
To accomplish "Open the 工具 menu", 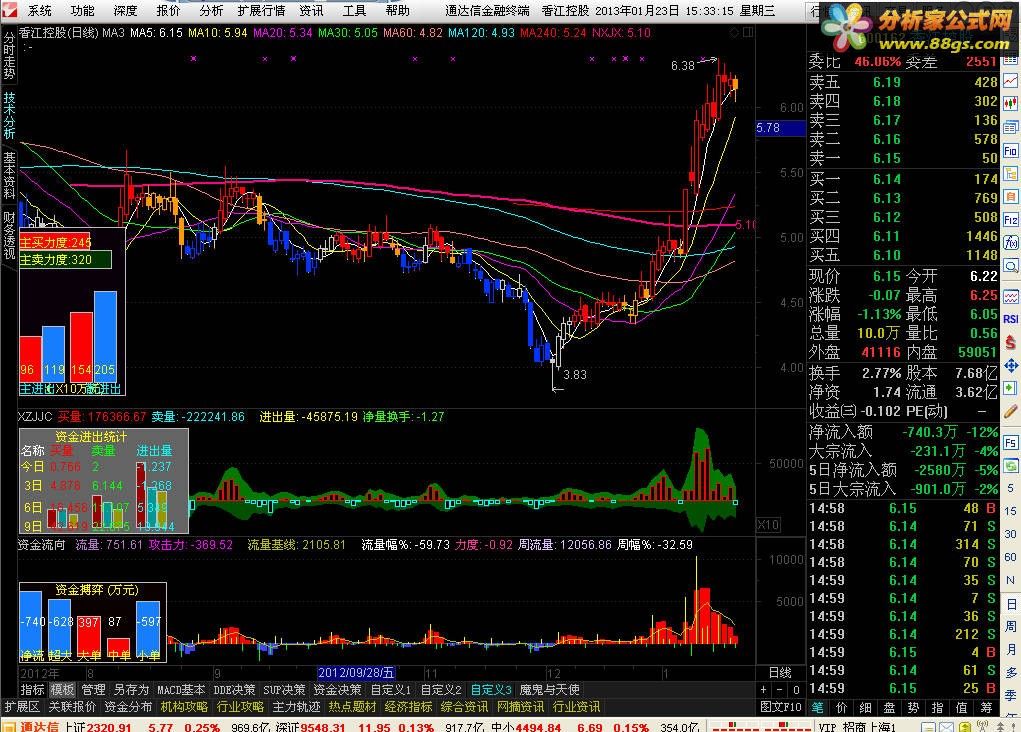I will [354, 10].
